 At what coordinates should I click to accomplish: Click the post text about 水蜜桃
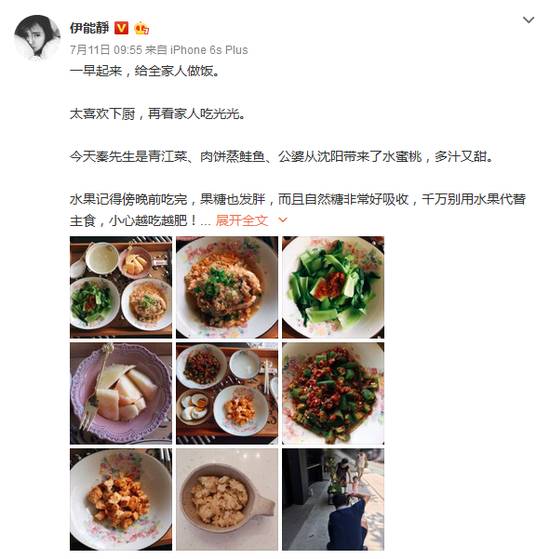click(282, 156)
